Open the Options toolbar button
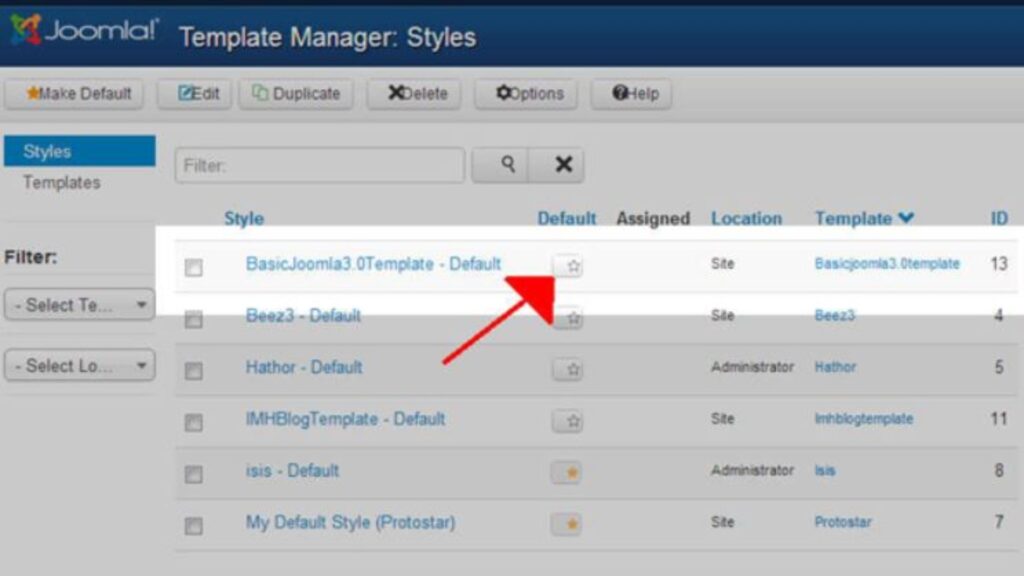Viewport: 1024px width, 576px height. tap(526, 93)
